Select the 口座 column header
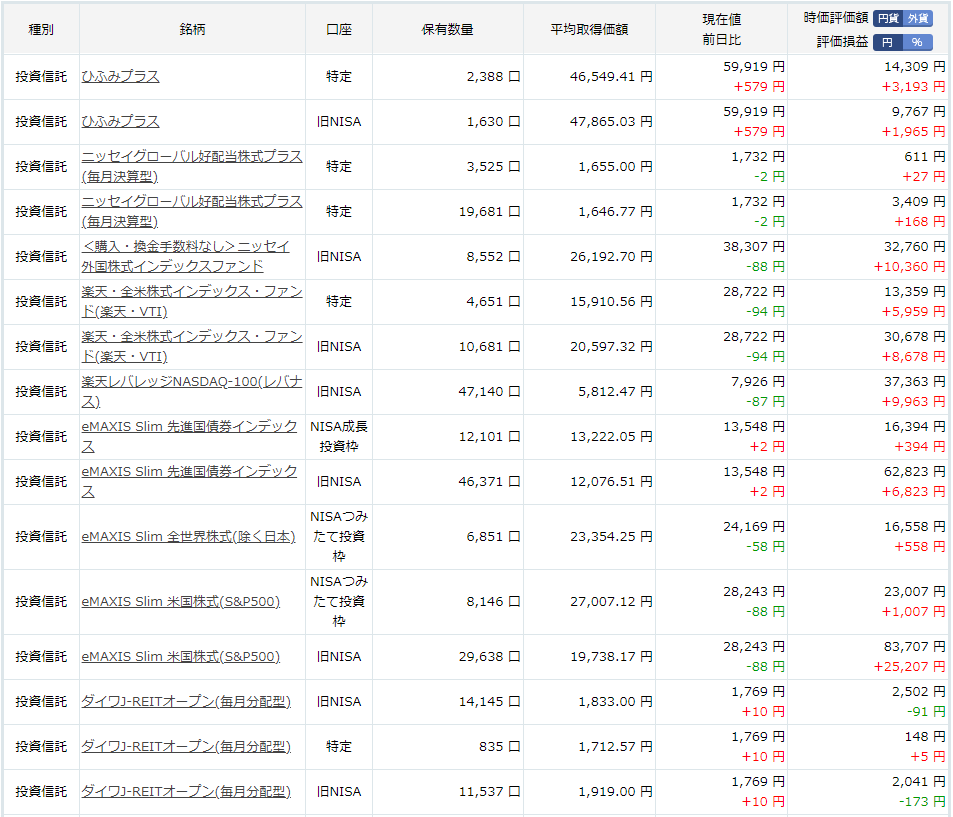The width and height of the screenshot is (953, 817). click(x=339, y=29)
